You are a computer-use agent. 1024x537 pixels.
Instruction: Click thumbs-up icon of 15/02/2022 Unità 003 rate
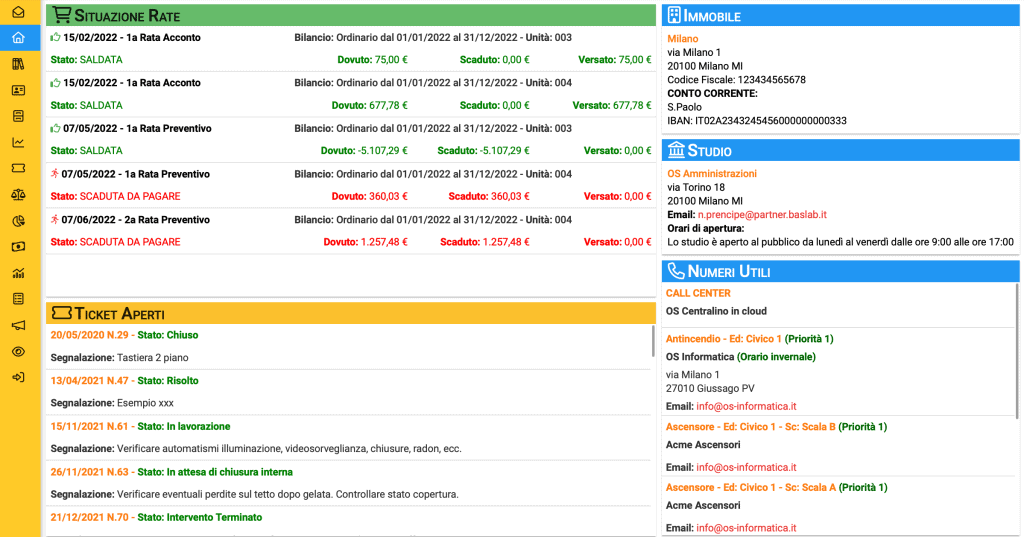pos(56,37)
